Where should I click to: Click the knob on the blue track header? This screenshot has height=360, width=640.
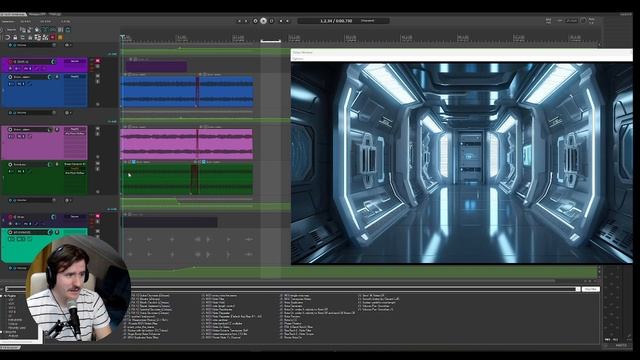(x=50, y=77)
